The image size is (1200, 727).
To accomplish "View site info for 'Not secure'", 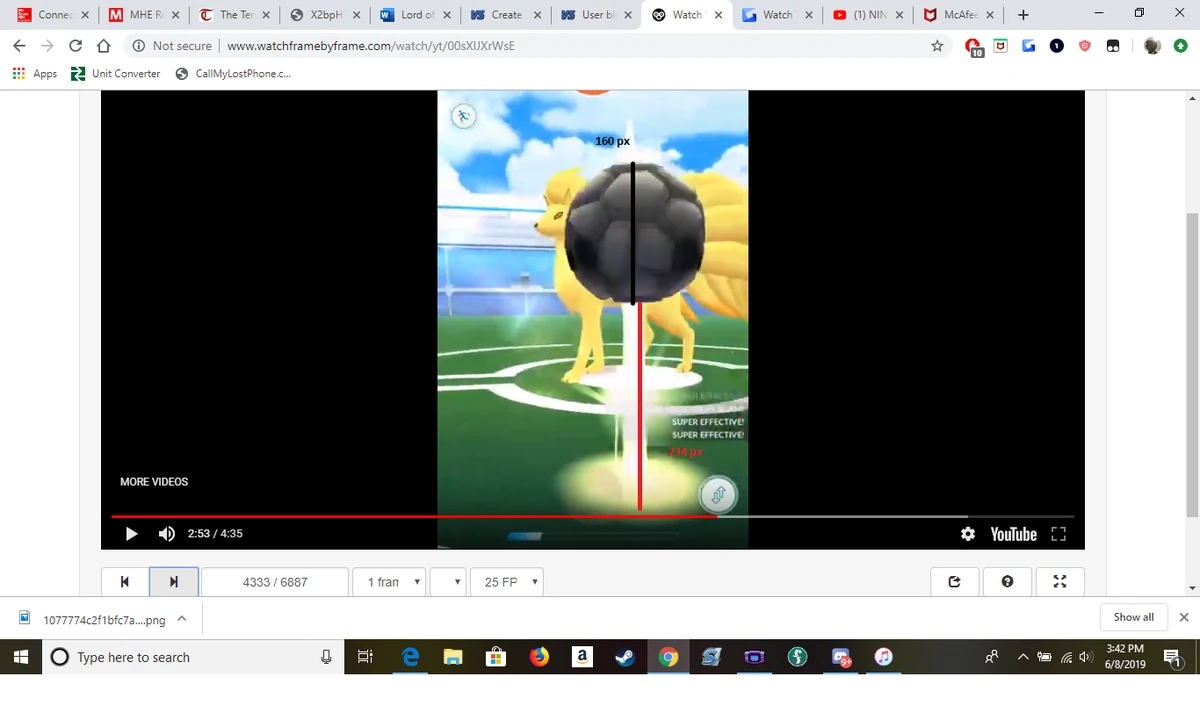I will (x=172, y=46).
